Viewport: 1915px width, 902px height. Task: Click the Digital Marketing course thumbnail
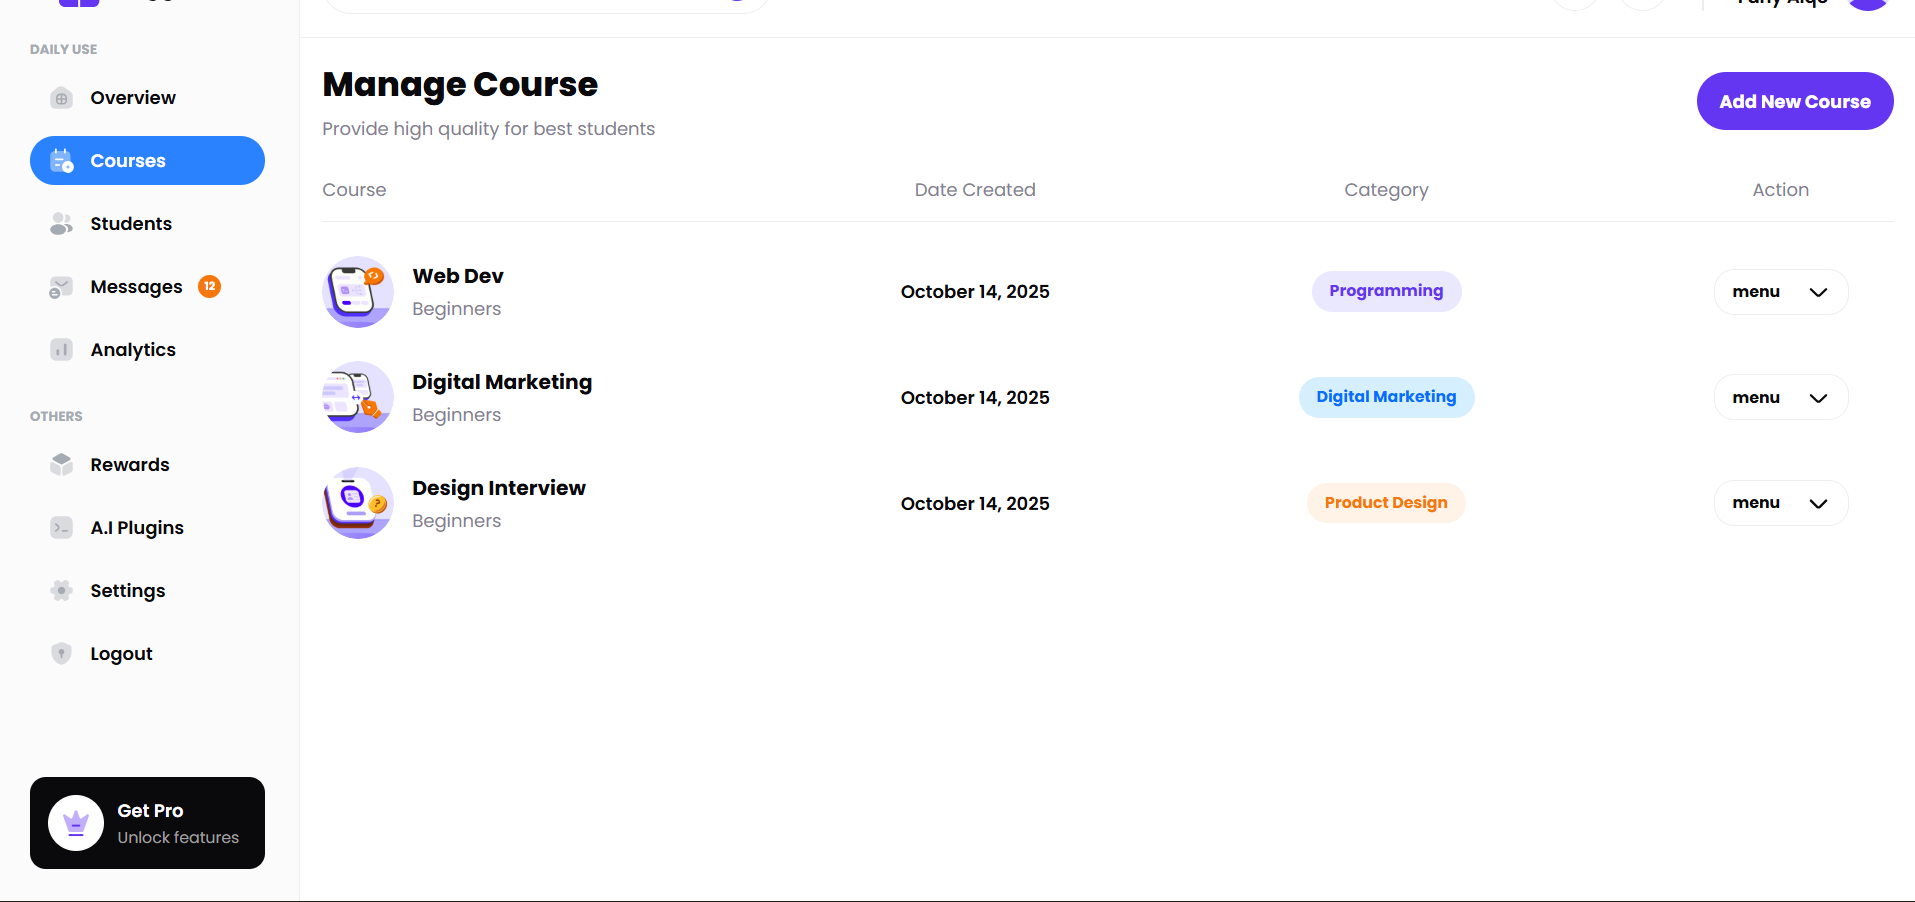358,397
